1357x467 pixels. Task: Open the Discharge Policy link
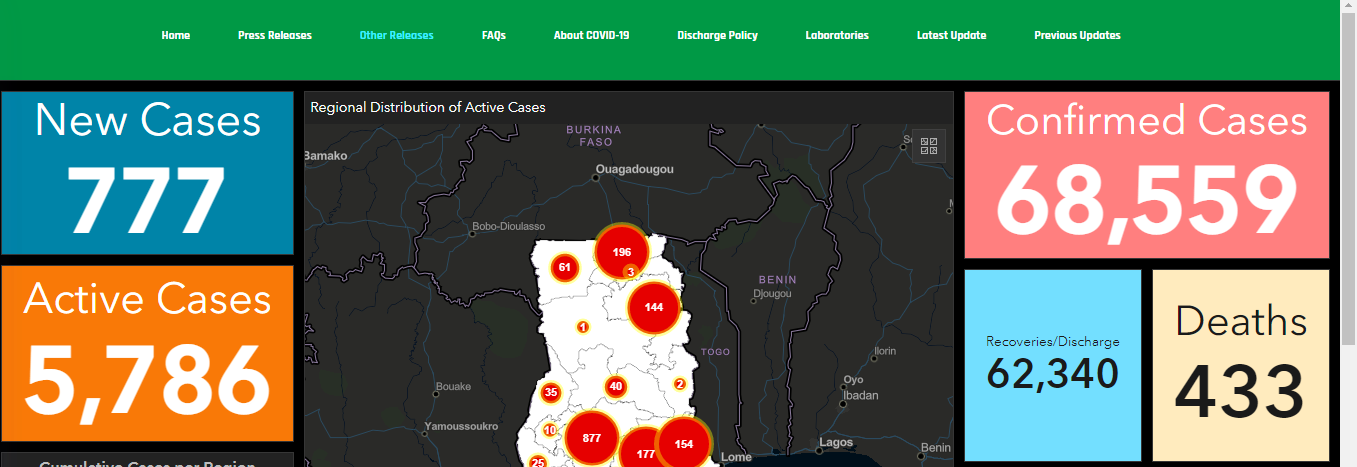717,35
